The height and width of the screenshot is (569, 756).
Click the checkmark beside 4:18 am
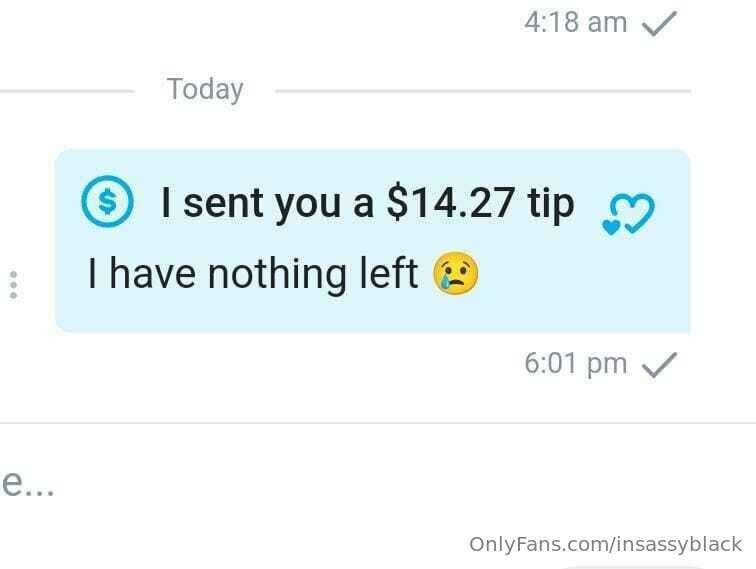(x=660, y=24)
